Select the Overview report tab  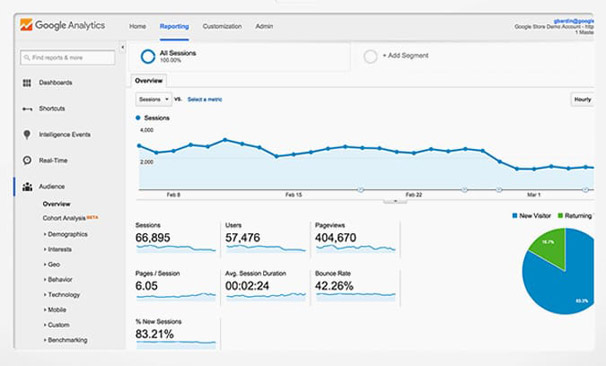tap(149, 81)
